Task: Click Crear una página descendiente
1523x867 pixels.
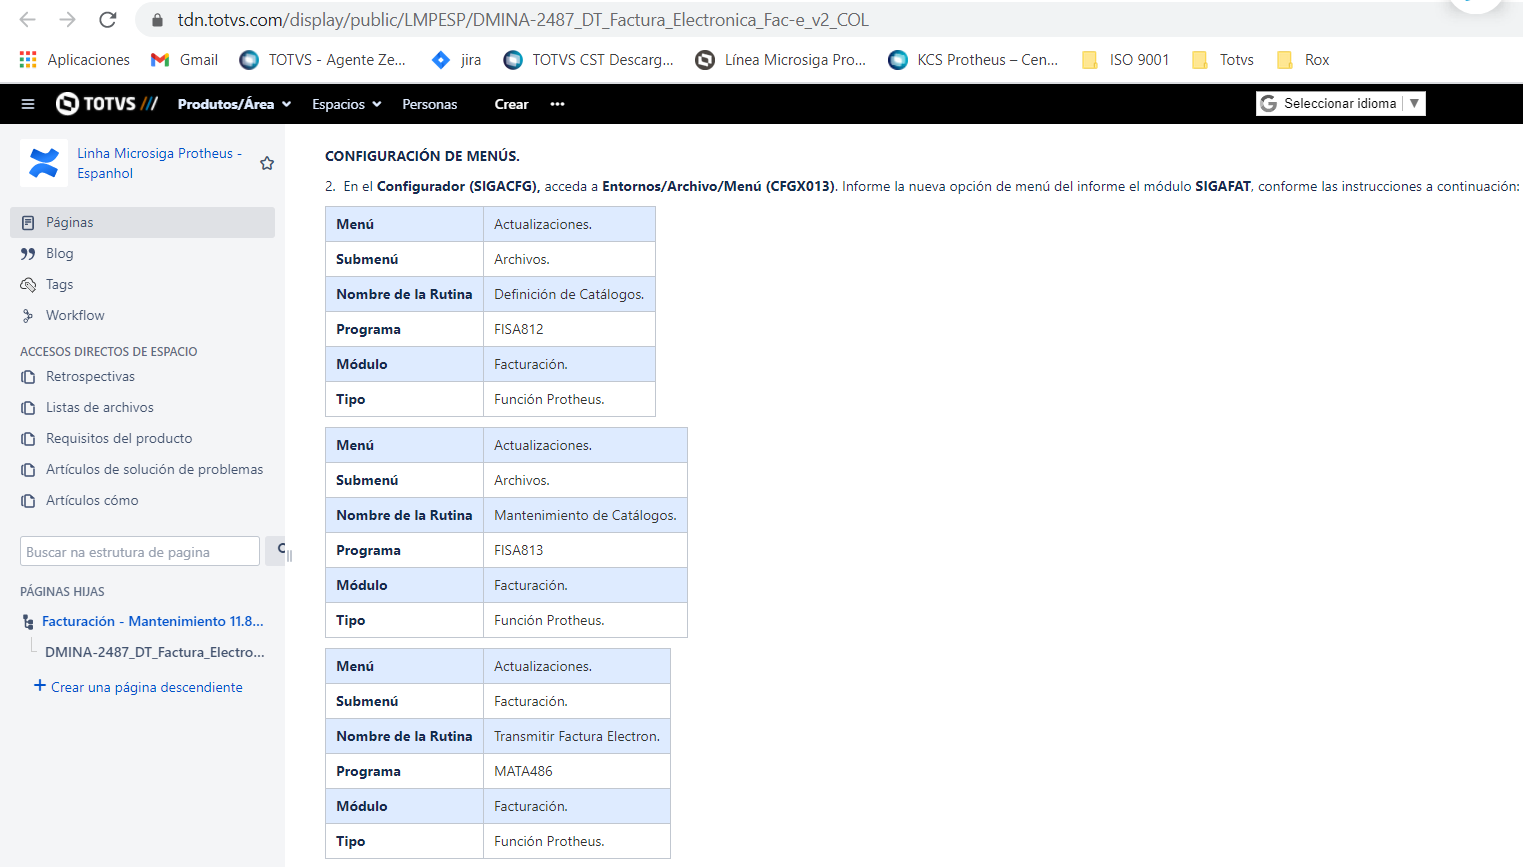Action: click(x=138, y=687)
